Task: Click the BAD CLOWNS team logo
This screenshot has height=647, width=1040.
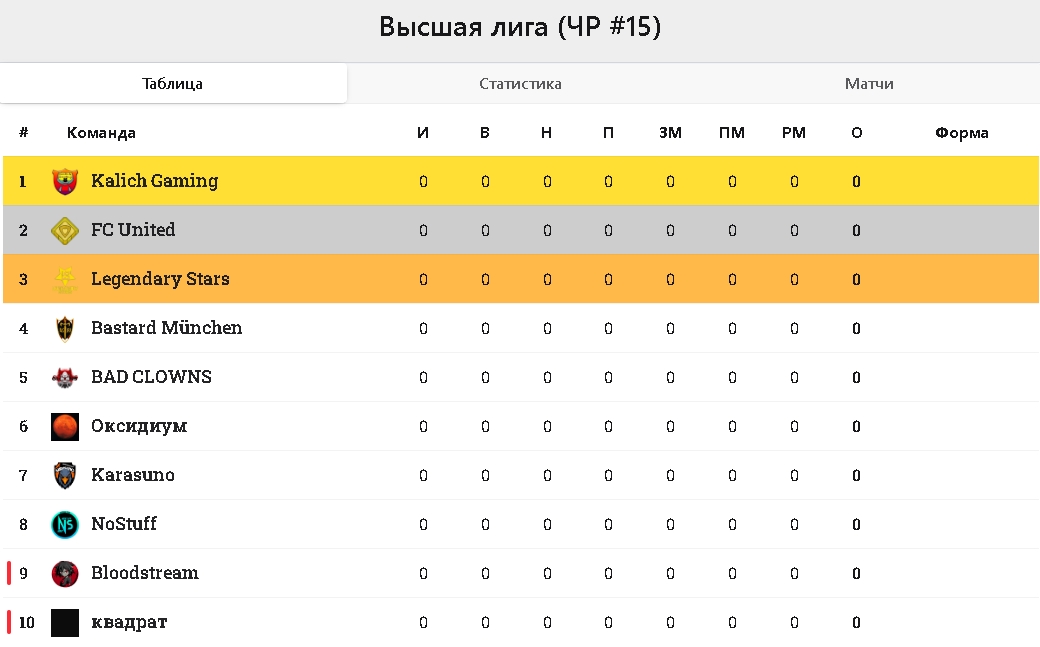Action: (x=65, y=377)
